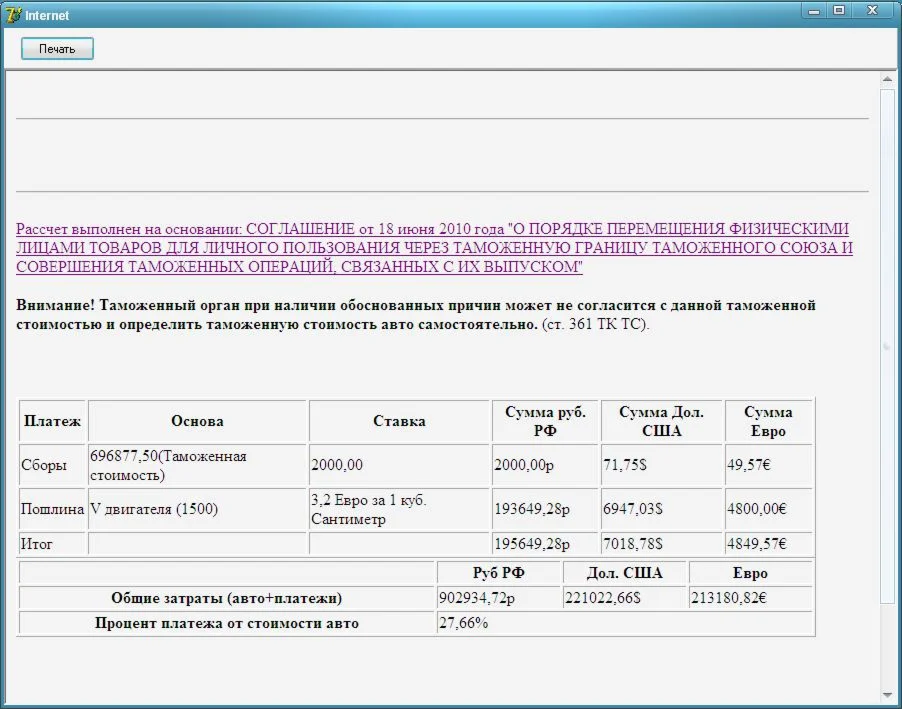This screenshot has height=709, width=902.
Task: Maximize the Internet window
Action: pyautogui.click(x=838, y=11)
